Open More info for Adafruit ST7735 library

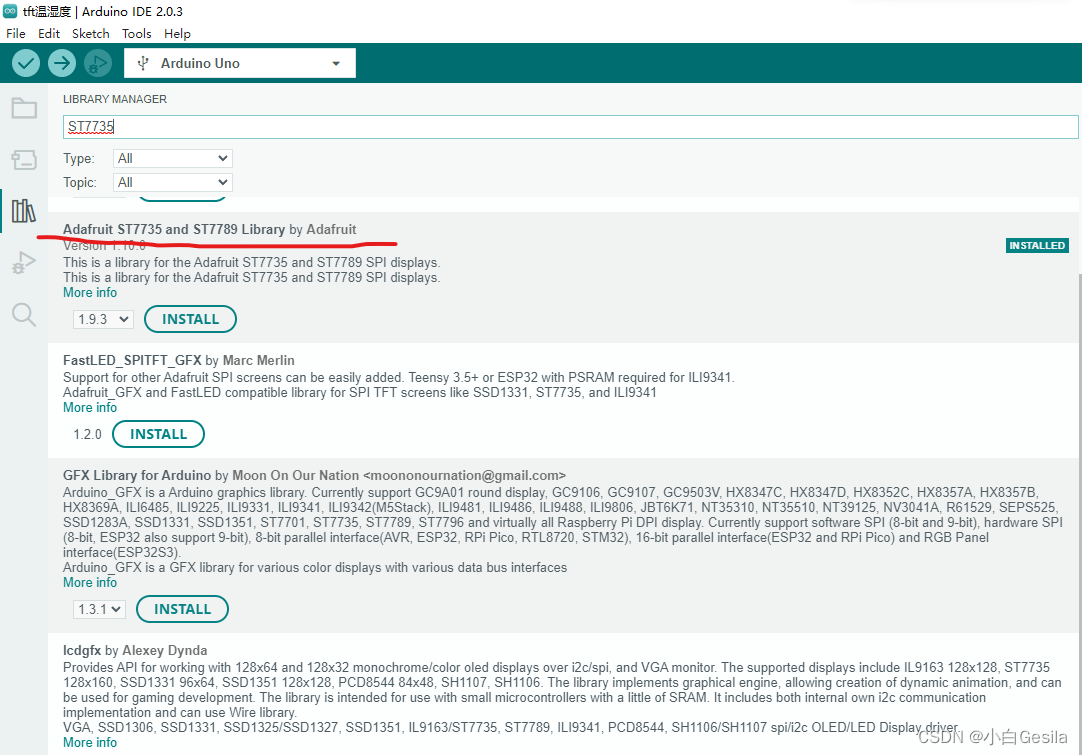(x=90, y=293)
